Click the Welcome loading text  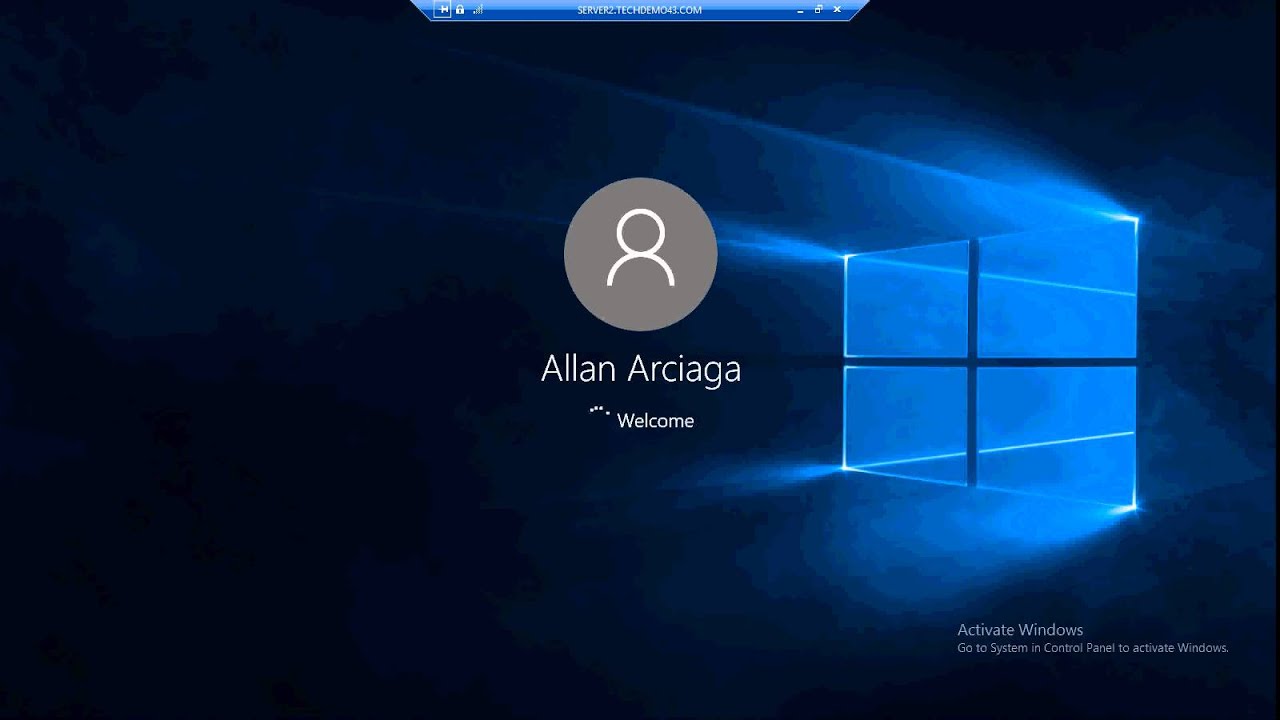click(x=655, y=421)
